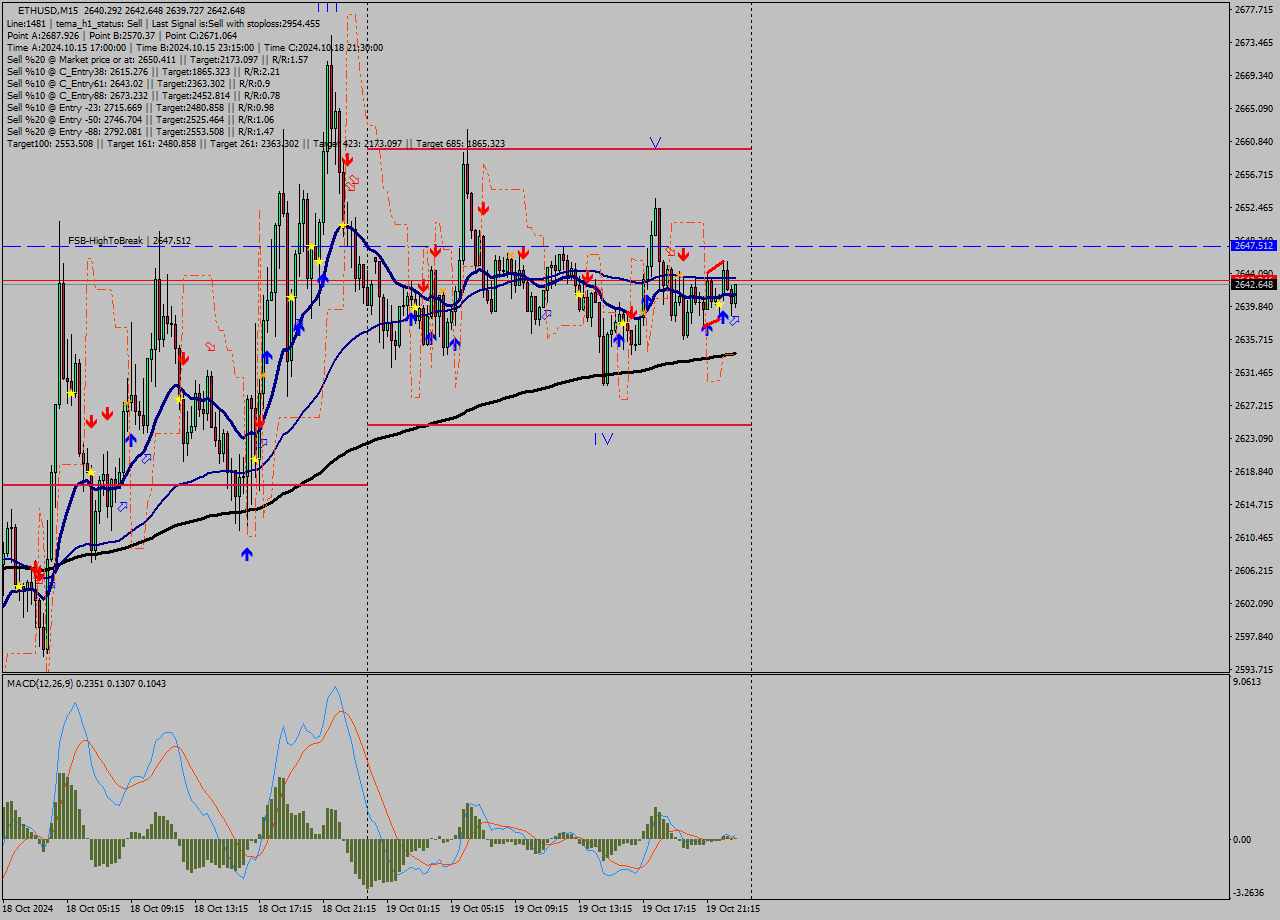Screen dimensions: 1280x920
Task: Click the '19 Oct 01:15' time label
Action: [x=413, y=909]
